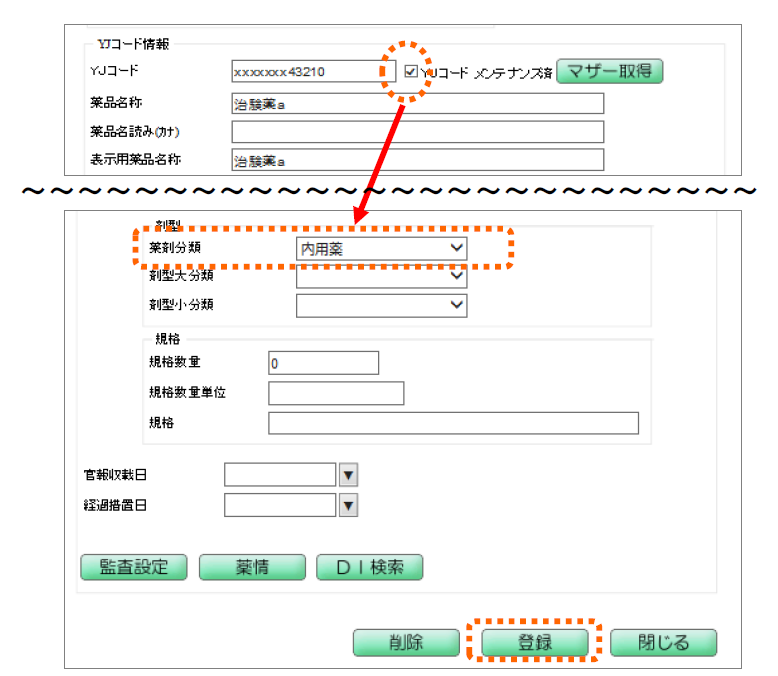Click the 薬情 button
Viewport: 778px width, 676px height.
coord(251,567)
